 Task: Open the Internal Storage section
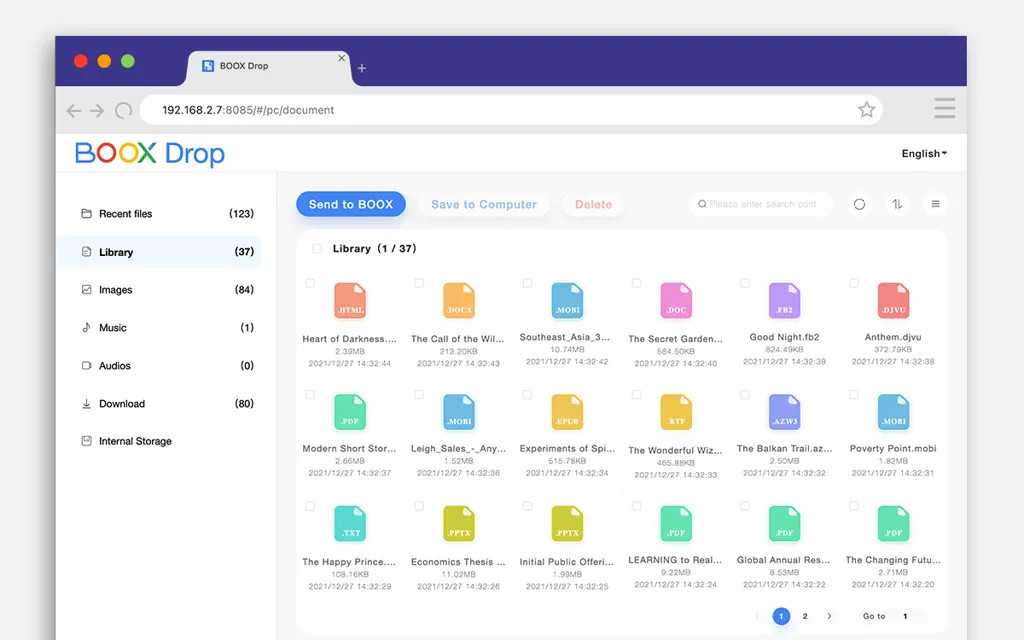(132, 441)
